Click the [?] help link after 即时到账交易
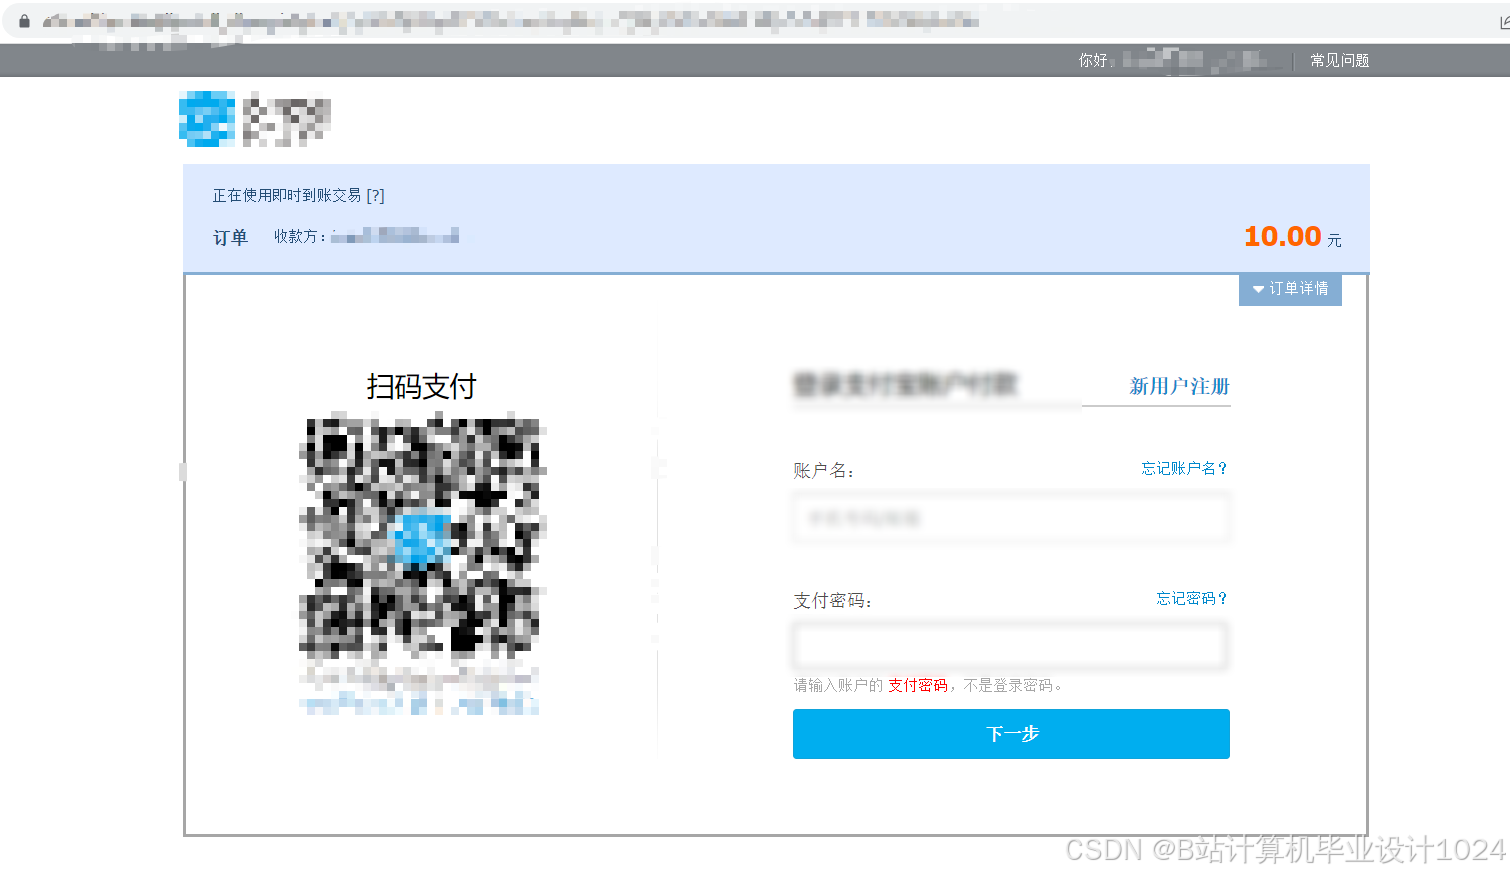The image size is (1510, 876). click(375, 196)
